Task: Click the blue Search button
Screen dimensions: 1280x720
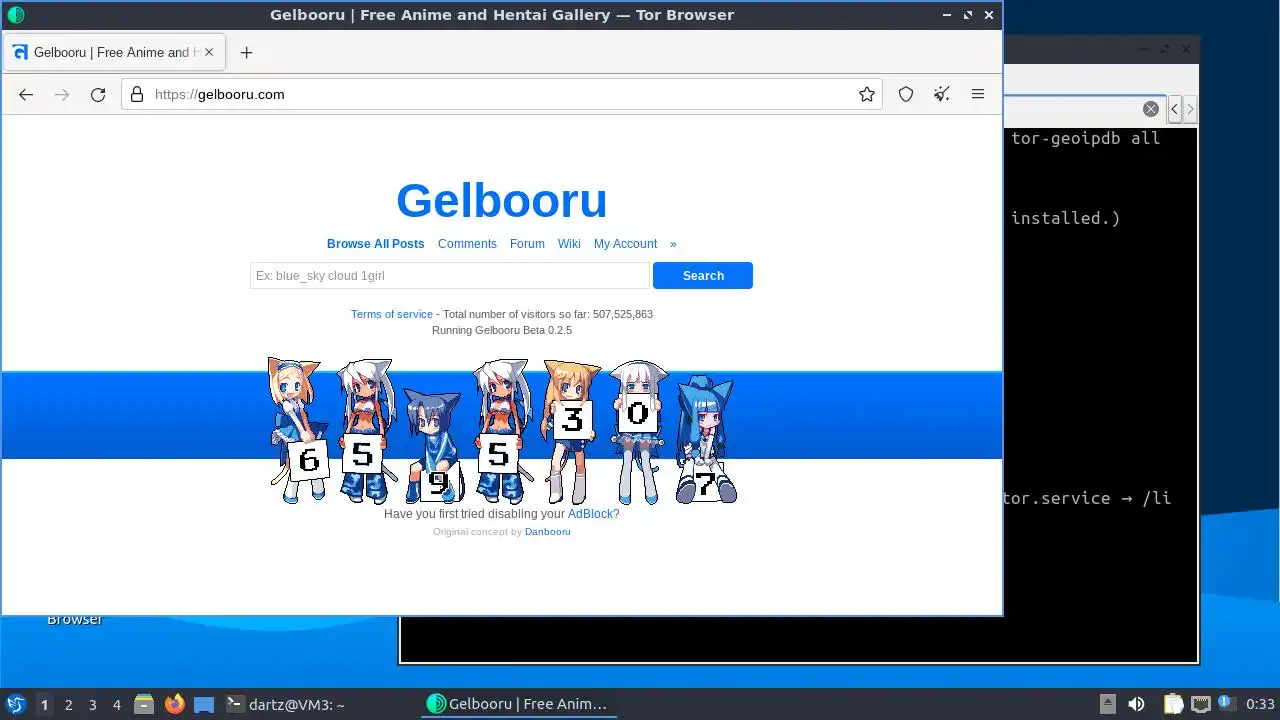Action: tap(703, 276)
